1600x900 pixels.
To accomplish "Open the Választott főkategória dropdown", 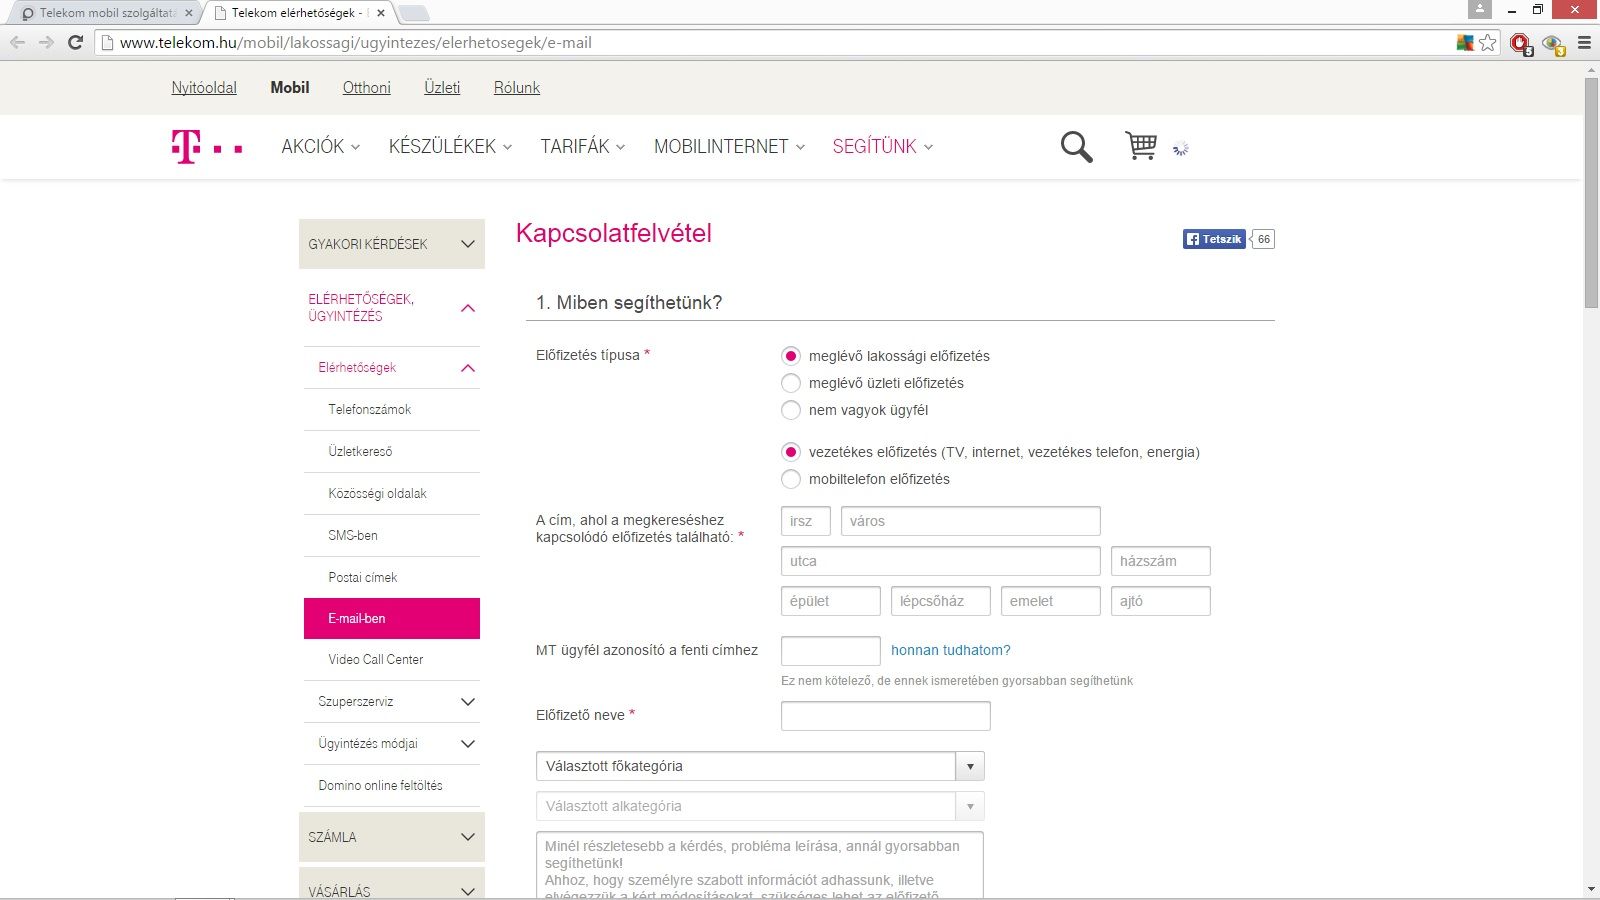I will 760,766.
